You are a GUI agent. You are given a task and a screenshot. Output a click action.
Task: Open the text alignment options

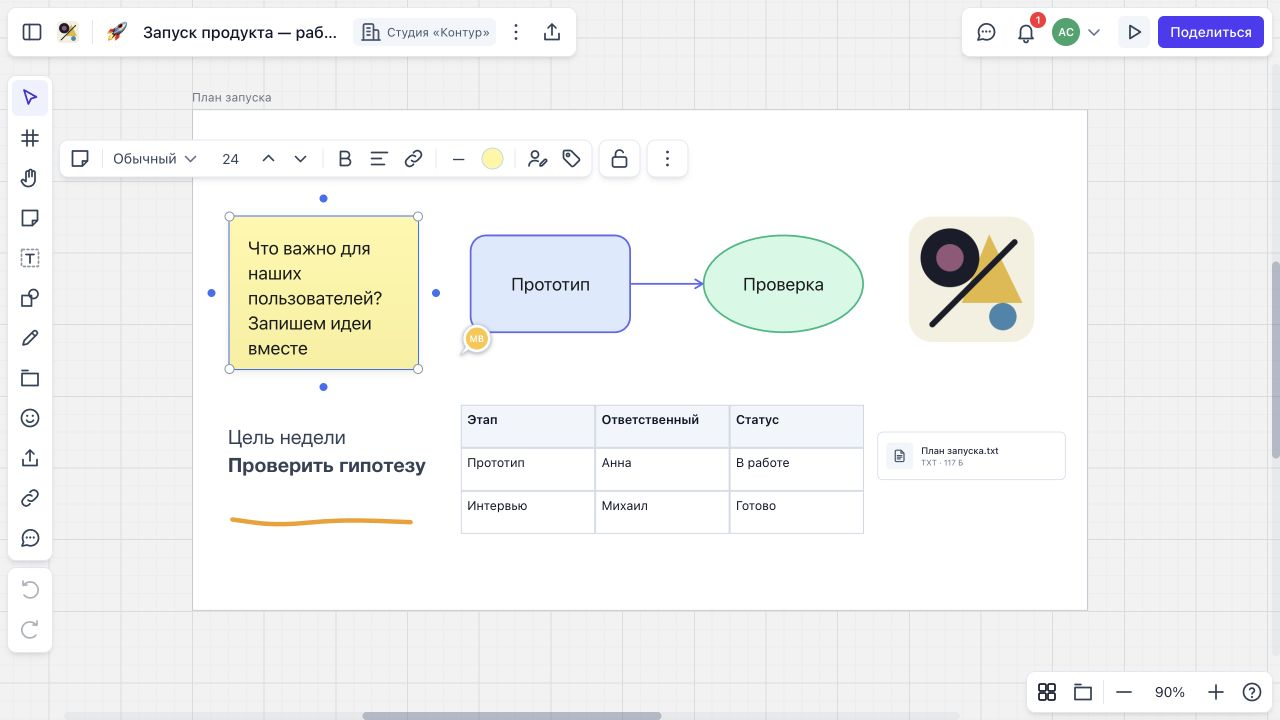[x=379, y=159]
